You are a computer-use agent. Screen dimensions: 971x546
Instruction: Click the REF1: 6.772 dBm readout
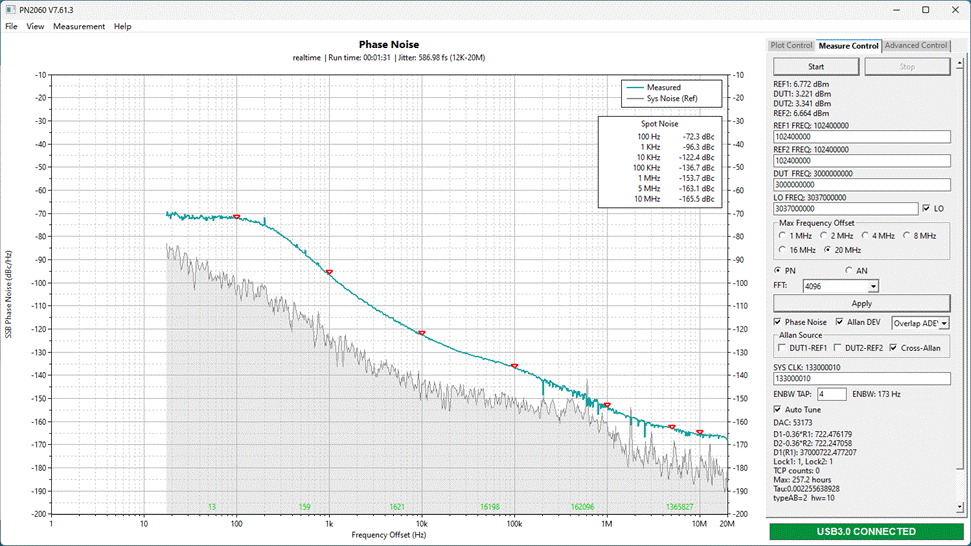801,84
